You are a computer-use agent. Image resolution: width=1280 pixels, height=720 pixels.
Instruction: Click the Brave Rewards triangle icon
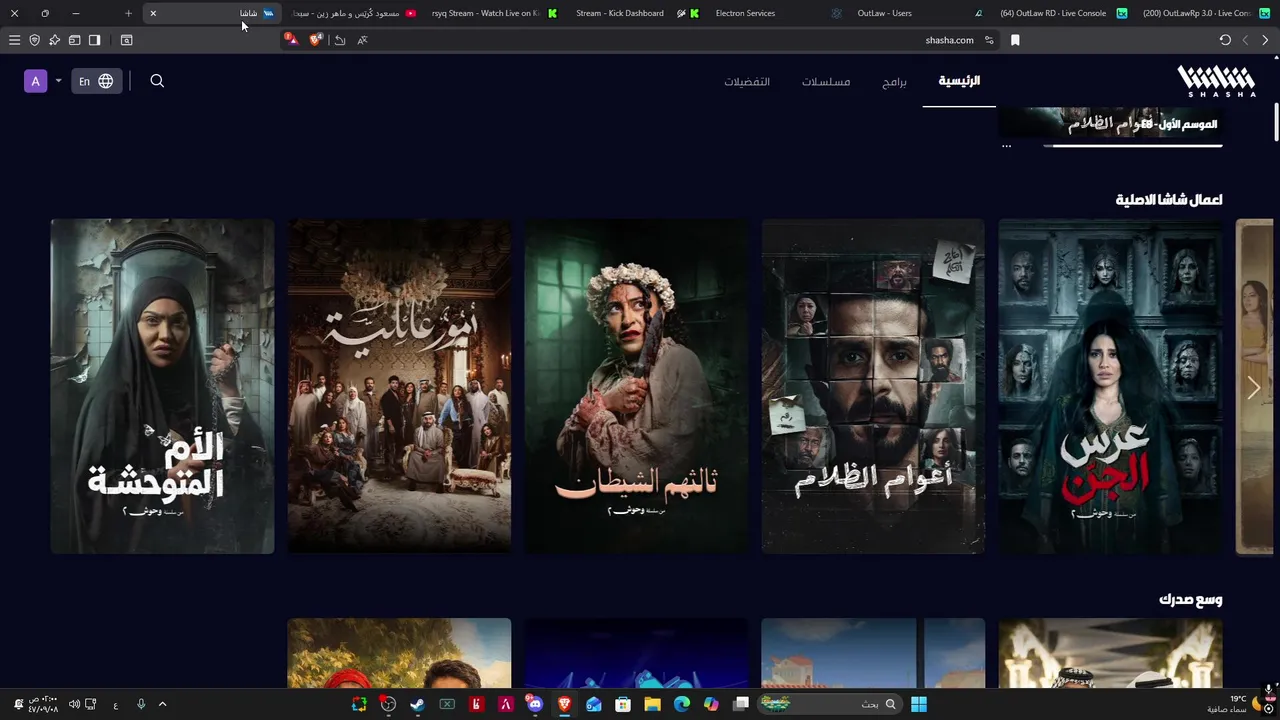point(291,40)
